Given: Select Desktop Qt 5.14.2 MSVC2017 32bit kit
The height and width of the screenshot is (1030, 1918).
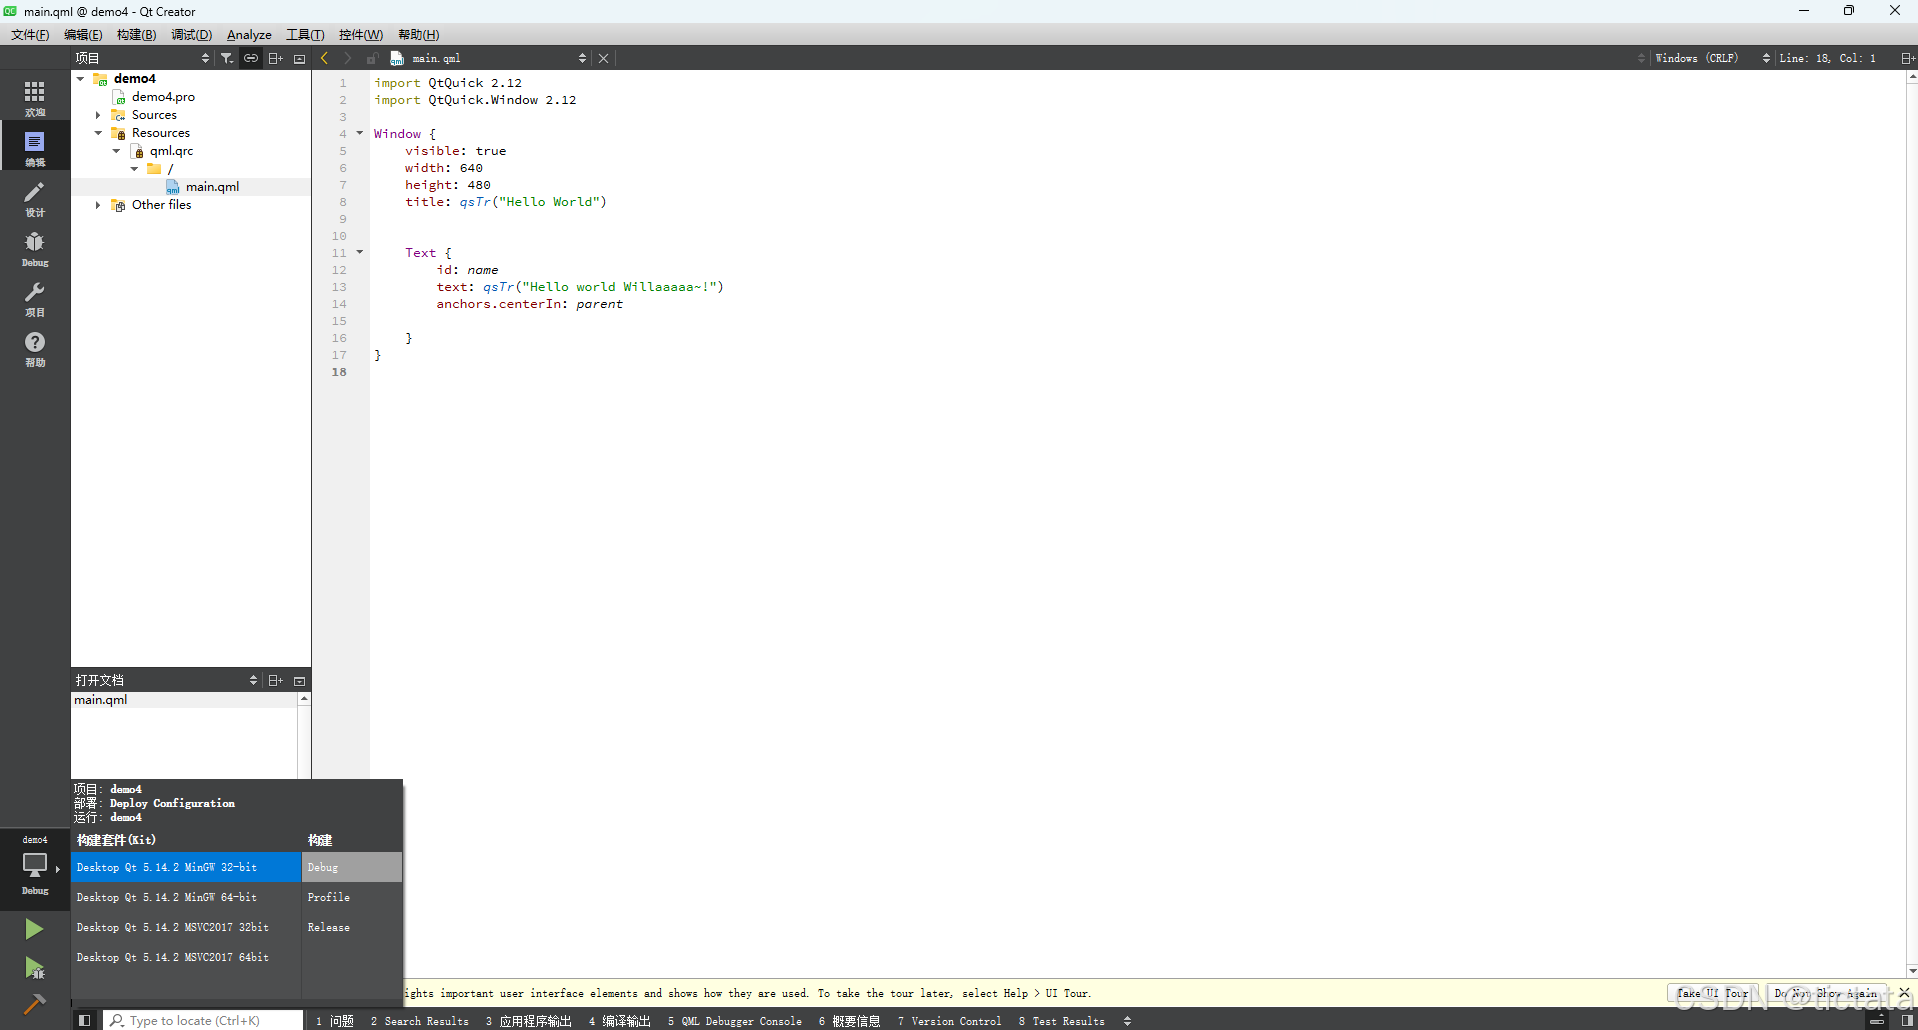Looking at the screenshot, I should click(x=186, y=927).
